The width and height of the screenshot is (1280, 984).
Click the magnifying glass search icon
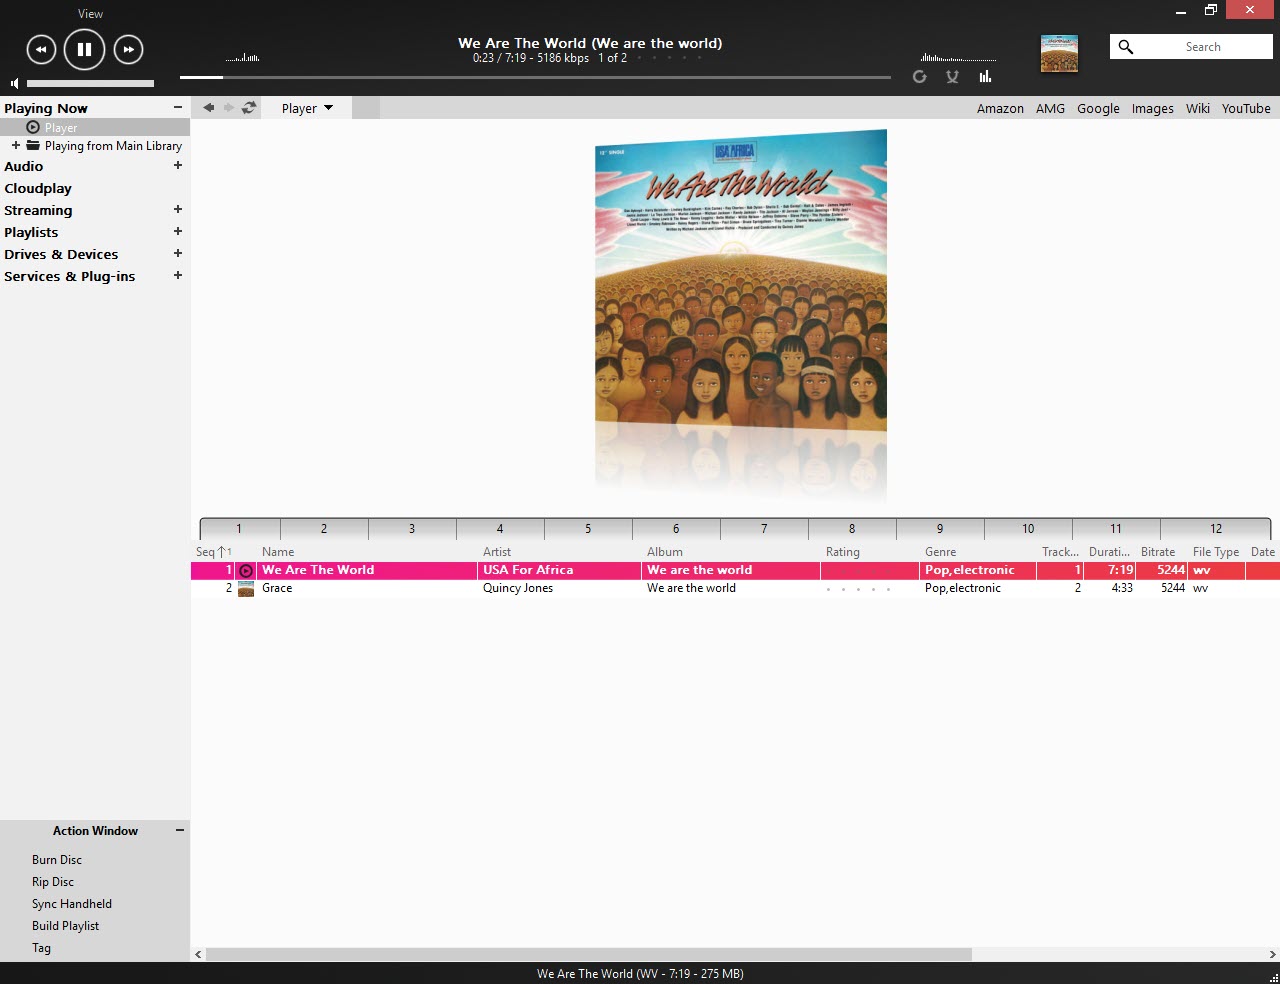click(x=1126, y=47)
